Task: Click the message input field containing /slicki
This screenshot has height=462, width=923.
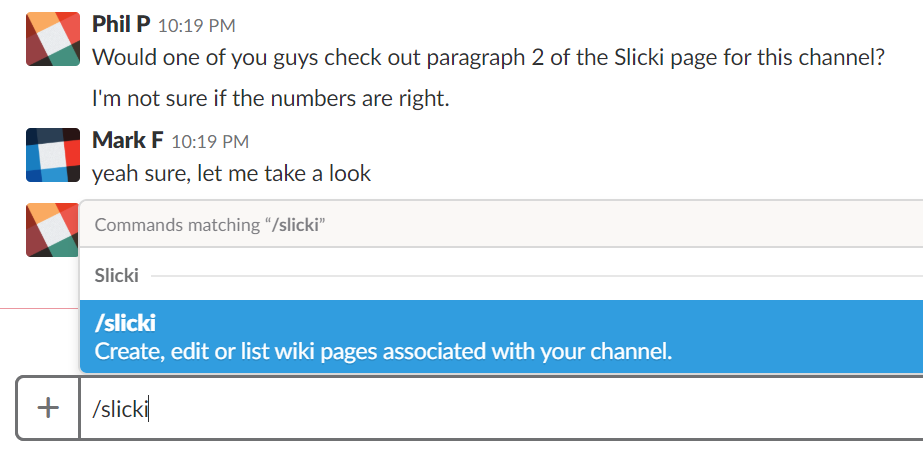Action: click(x=501, y=408)
